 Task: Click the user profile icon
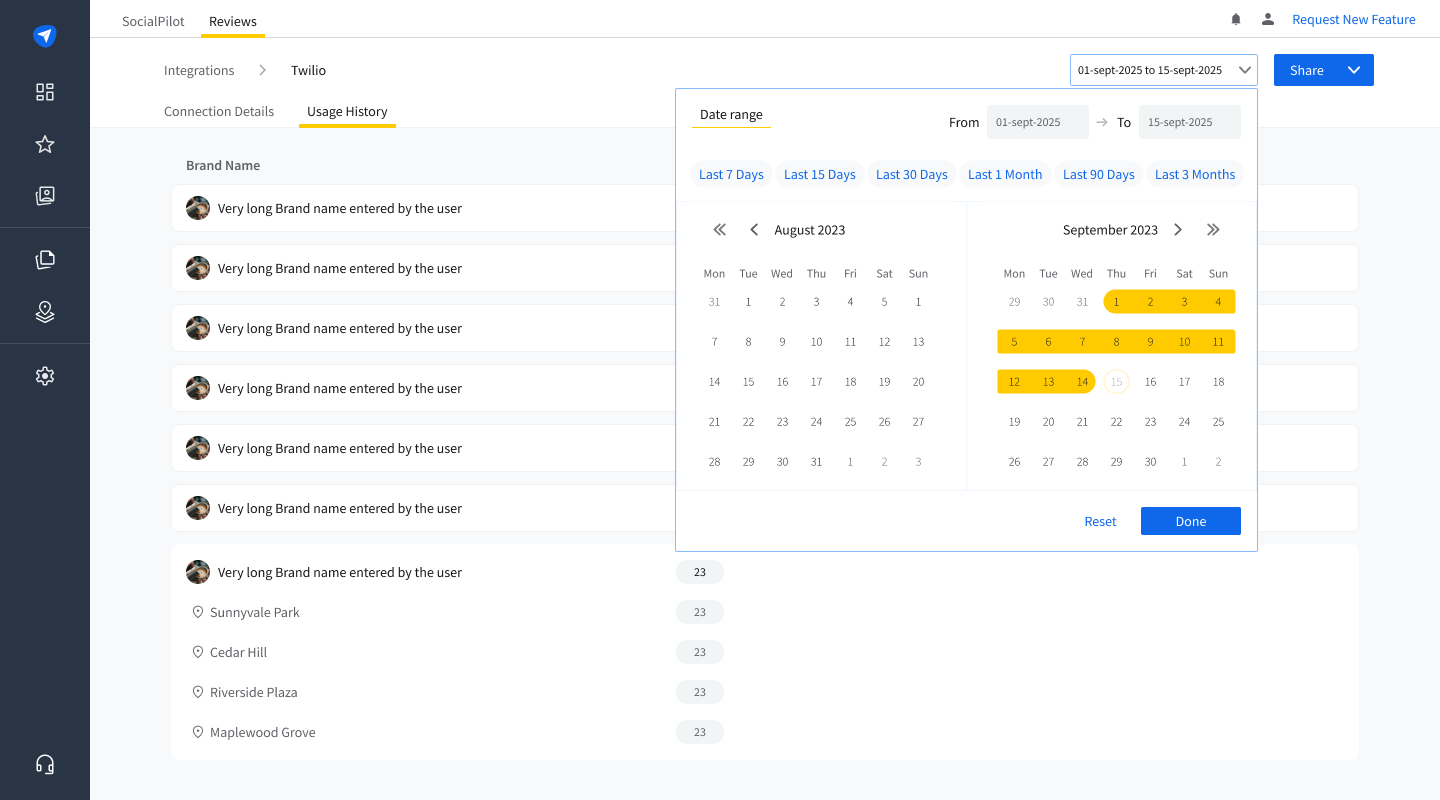pyautogui.click(x=1268, y=19)
